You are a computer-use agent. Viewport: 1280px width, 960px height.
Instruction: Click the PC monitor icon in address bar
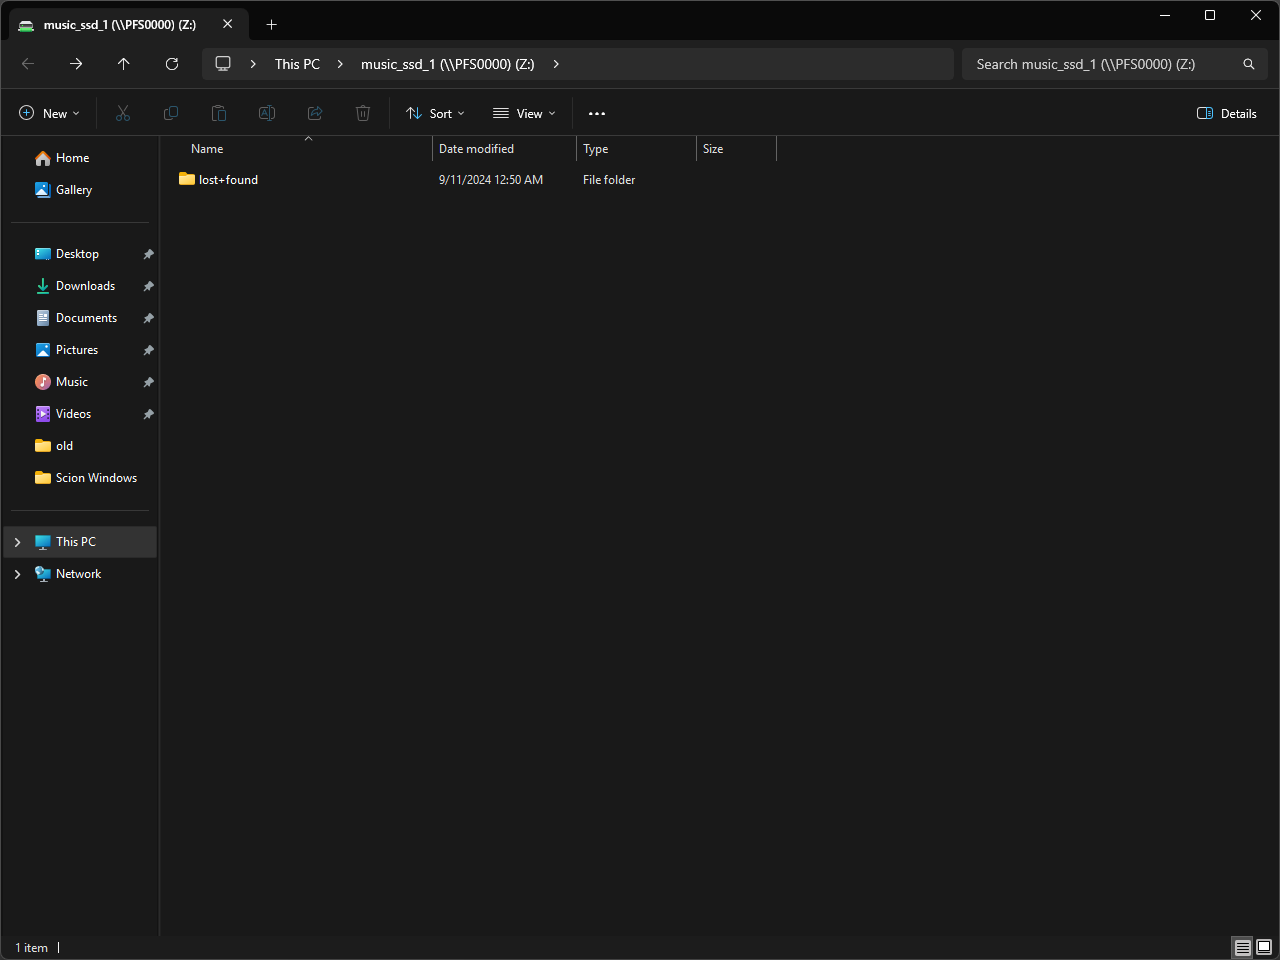click(223, 64)
